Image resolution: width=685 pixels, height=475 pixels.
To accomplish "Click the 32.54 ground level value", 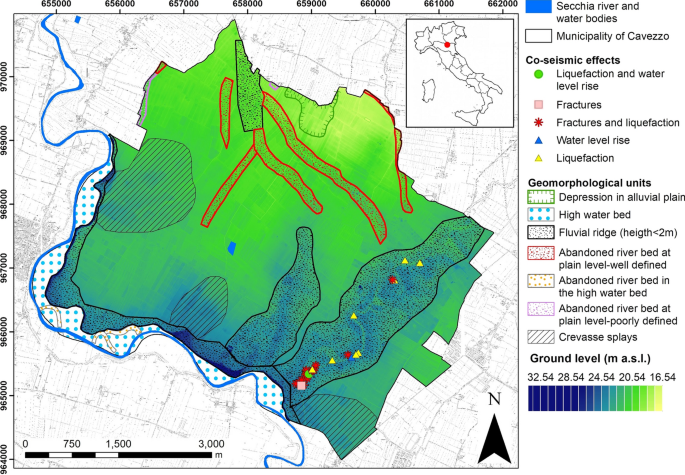I will (x=542, y=377).
